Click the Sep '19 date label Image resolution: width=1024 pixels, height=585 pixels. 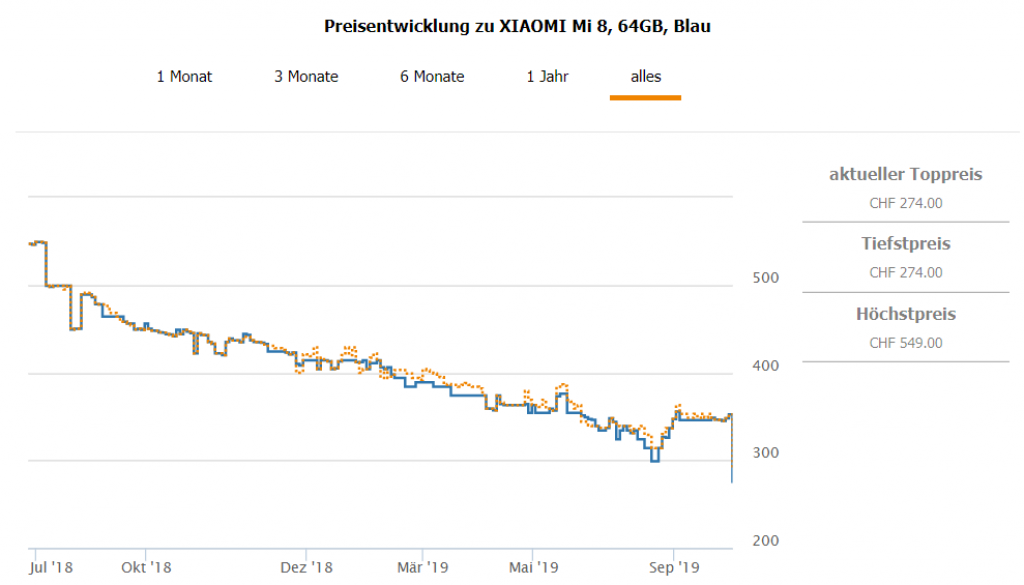coord(674,567)
